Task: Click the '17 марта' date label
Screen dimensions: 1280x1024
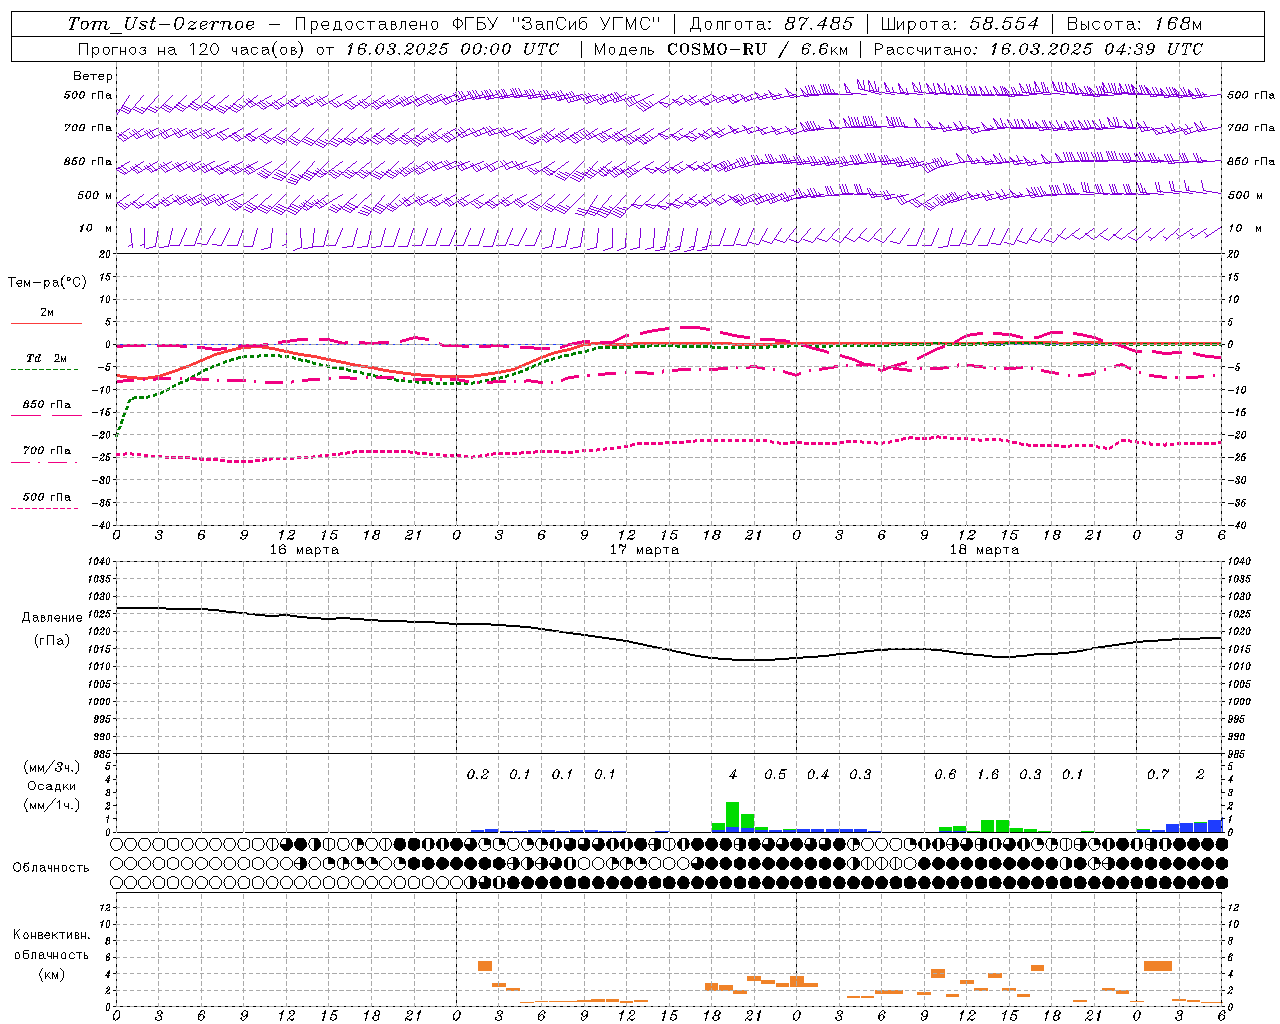Action: [644, 550]
